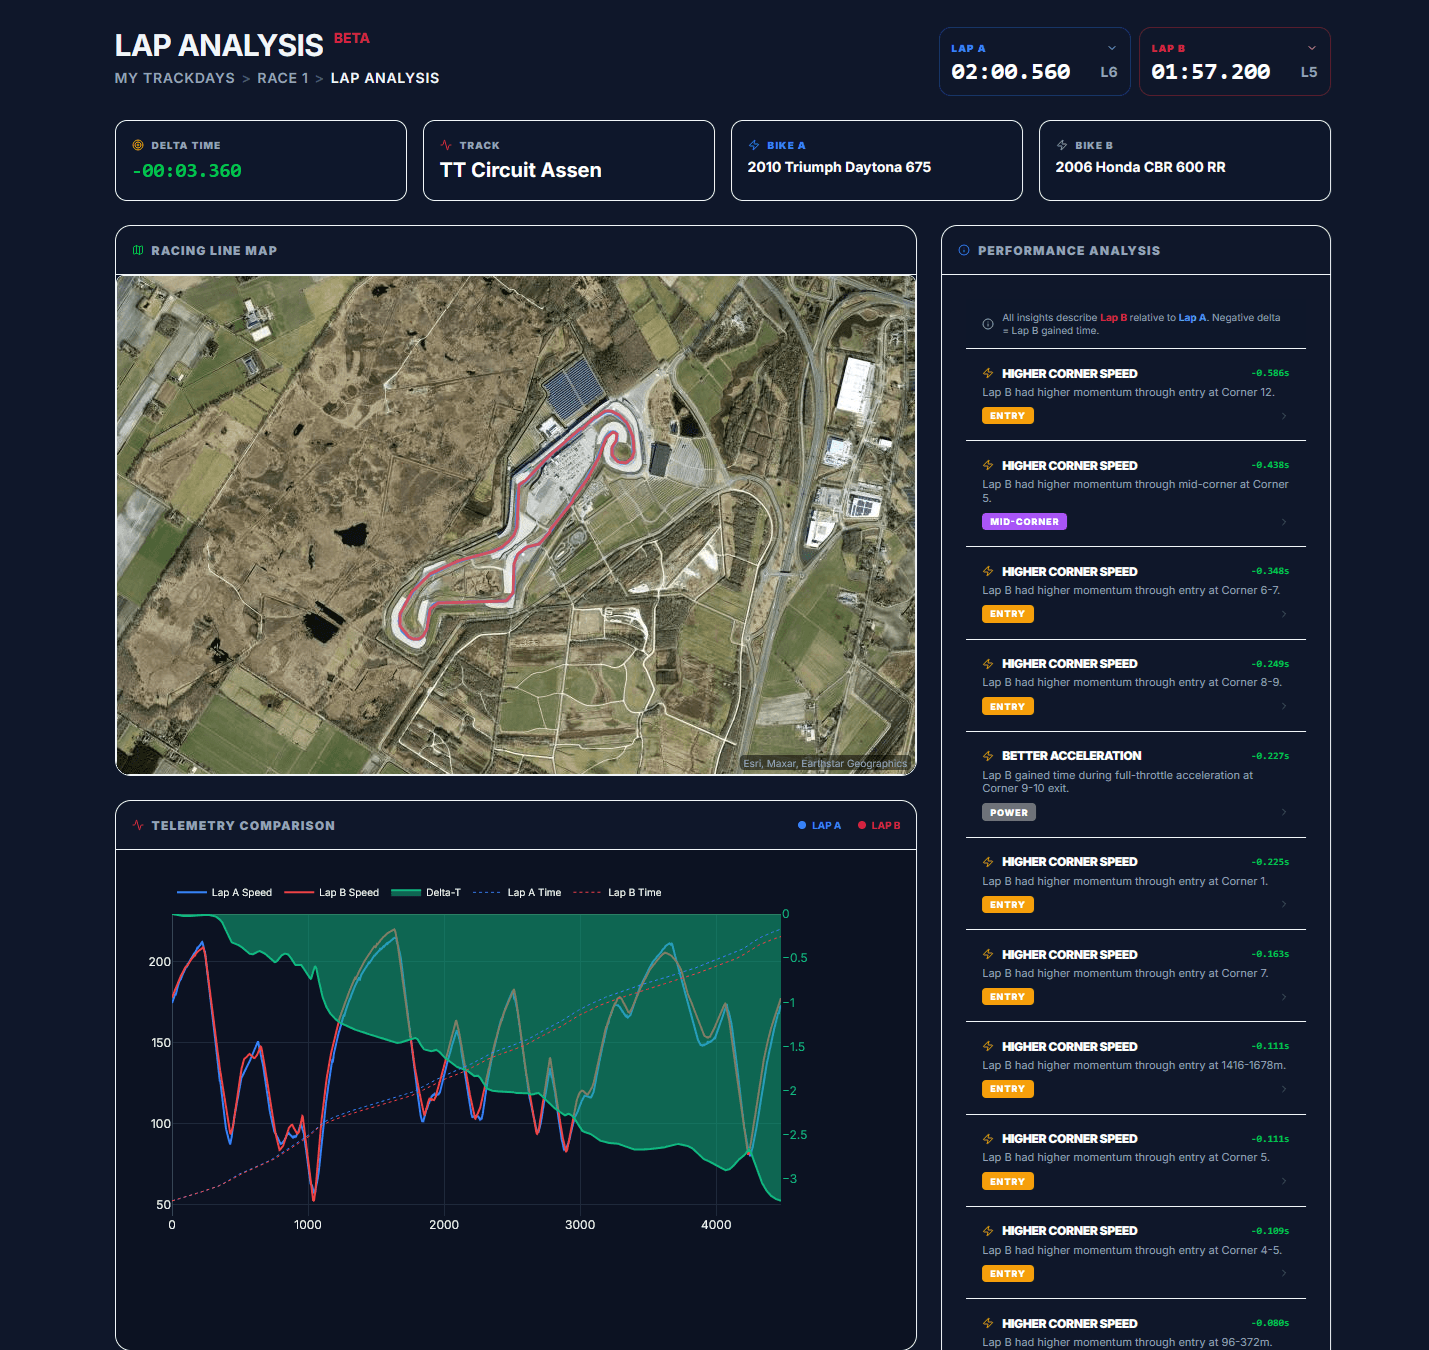Viewport: 1429px width, 1350px height.
Task: Click lightning icon on 1416-1678m insight
Action: pos(988,1046)
